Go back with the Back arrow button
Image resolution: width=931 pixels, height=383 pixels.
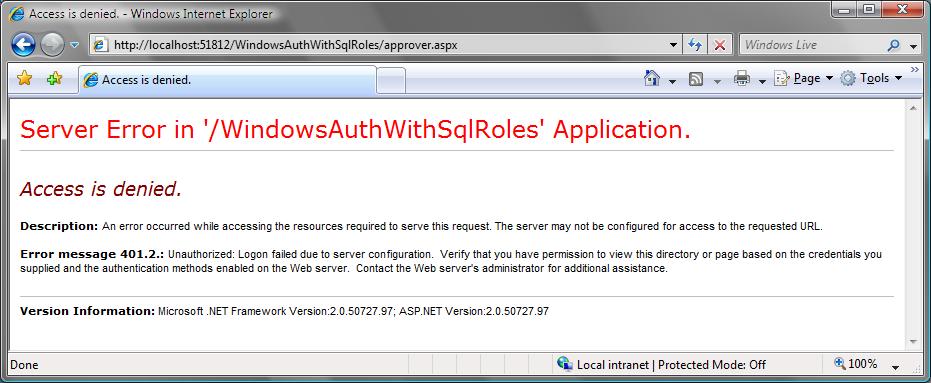pyautogui.click(x=23, y=45)
